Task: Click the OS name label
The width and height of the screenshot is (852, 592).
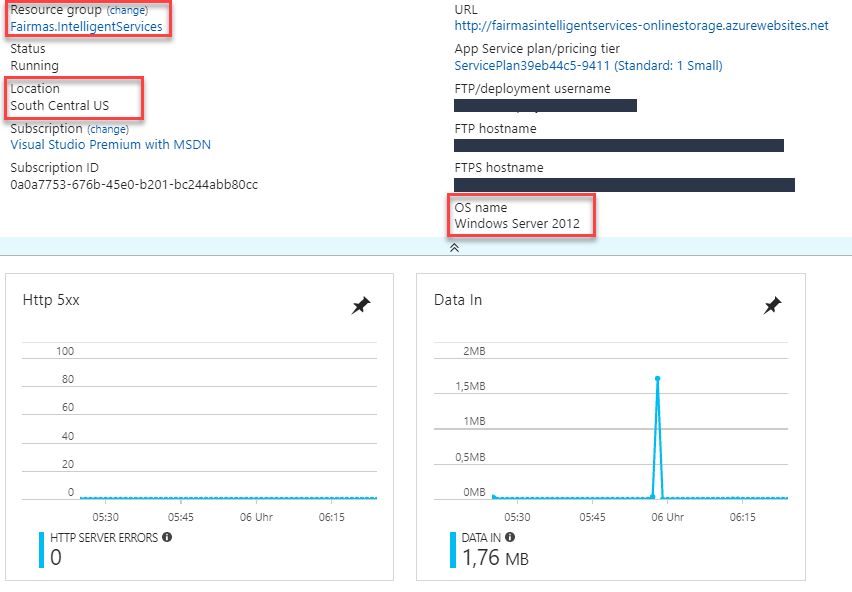Action: [x=480, y=207]
